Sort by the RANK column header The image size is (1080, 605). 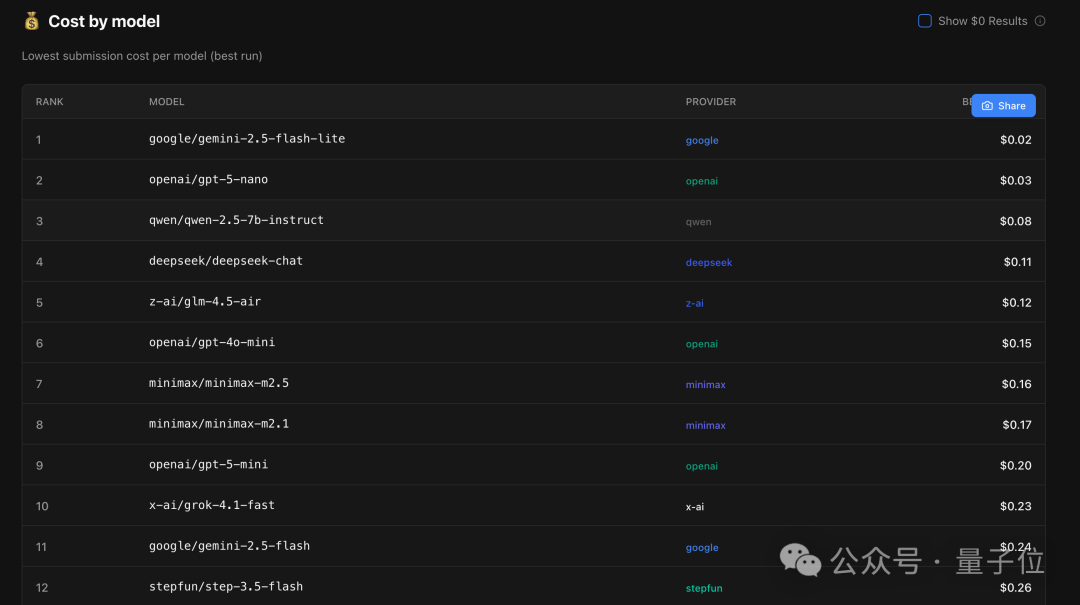coord(50,102)
